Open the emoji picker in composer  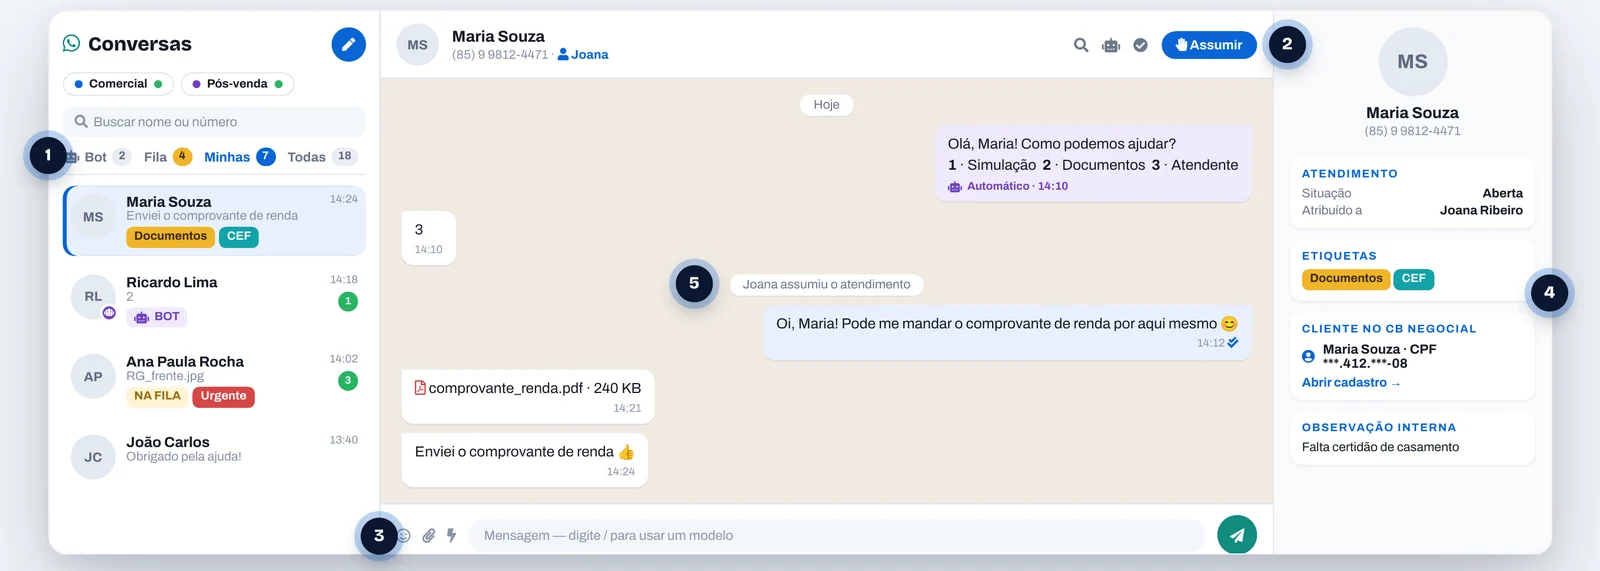point(404,536)
